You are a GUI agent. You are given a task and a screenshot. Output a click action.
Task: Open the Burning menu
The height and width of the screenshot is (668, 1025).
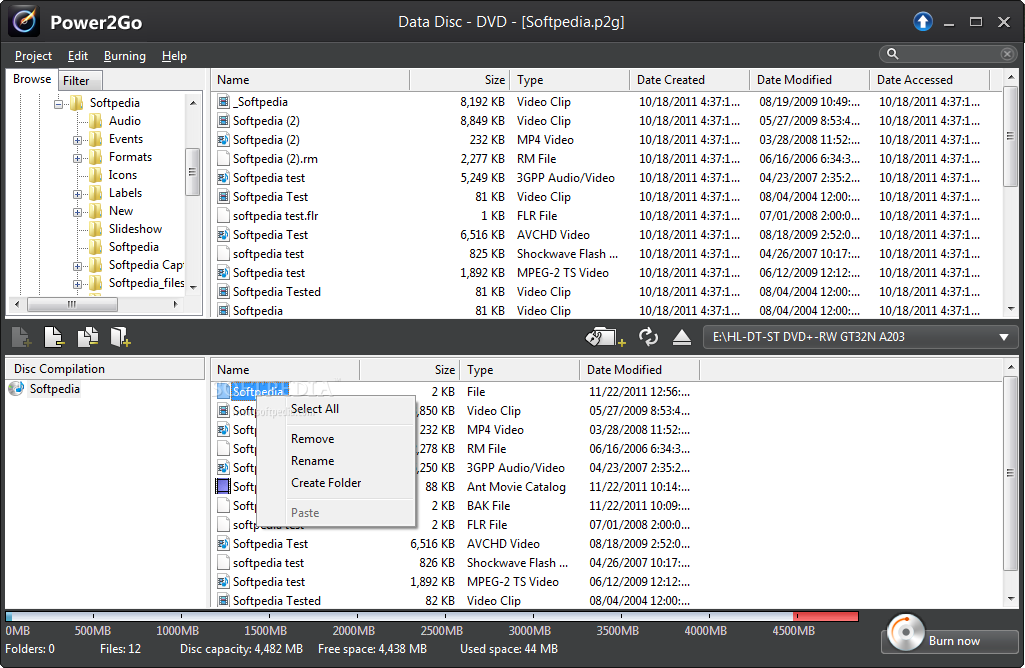127,56
